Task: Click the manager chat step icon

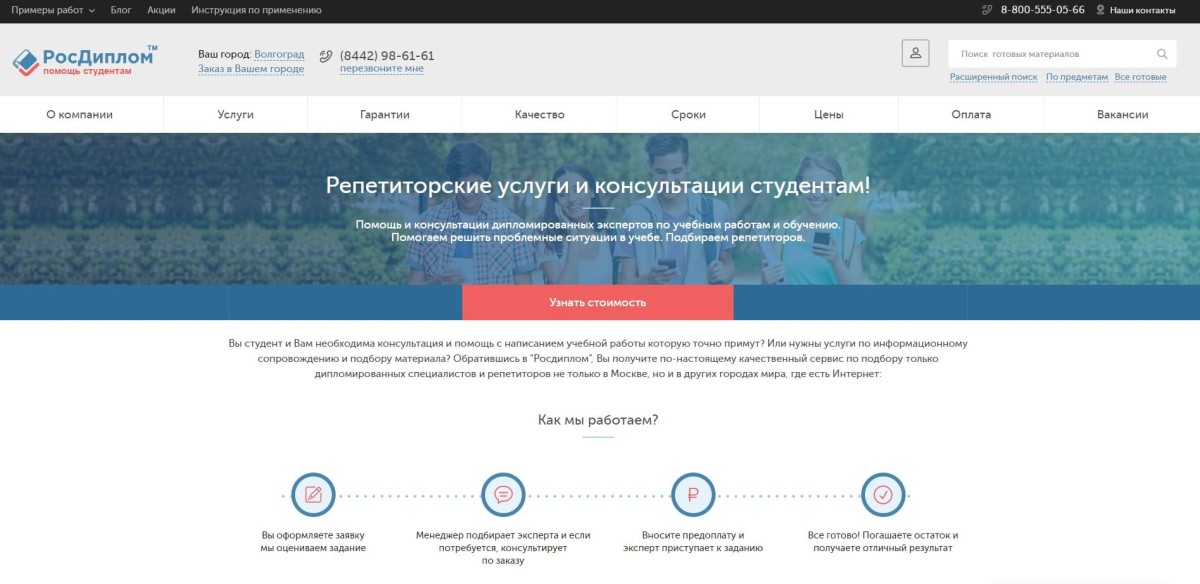Action: pyautogui.click(x=503, y=494)
